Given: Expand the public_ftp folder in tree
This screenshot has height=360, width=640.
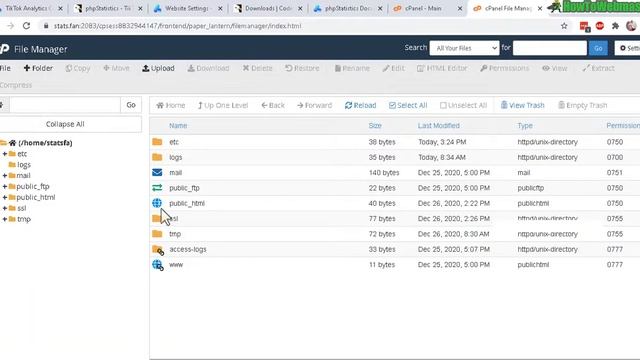Looking at the screenshot, I should point(5,187).
